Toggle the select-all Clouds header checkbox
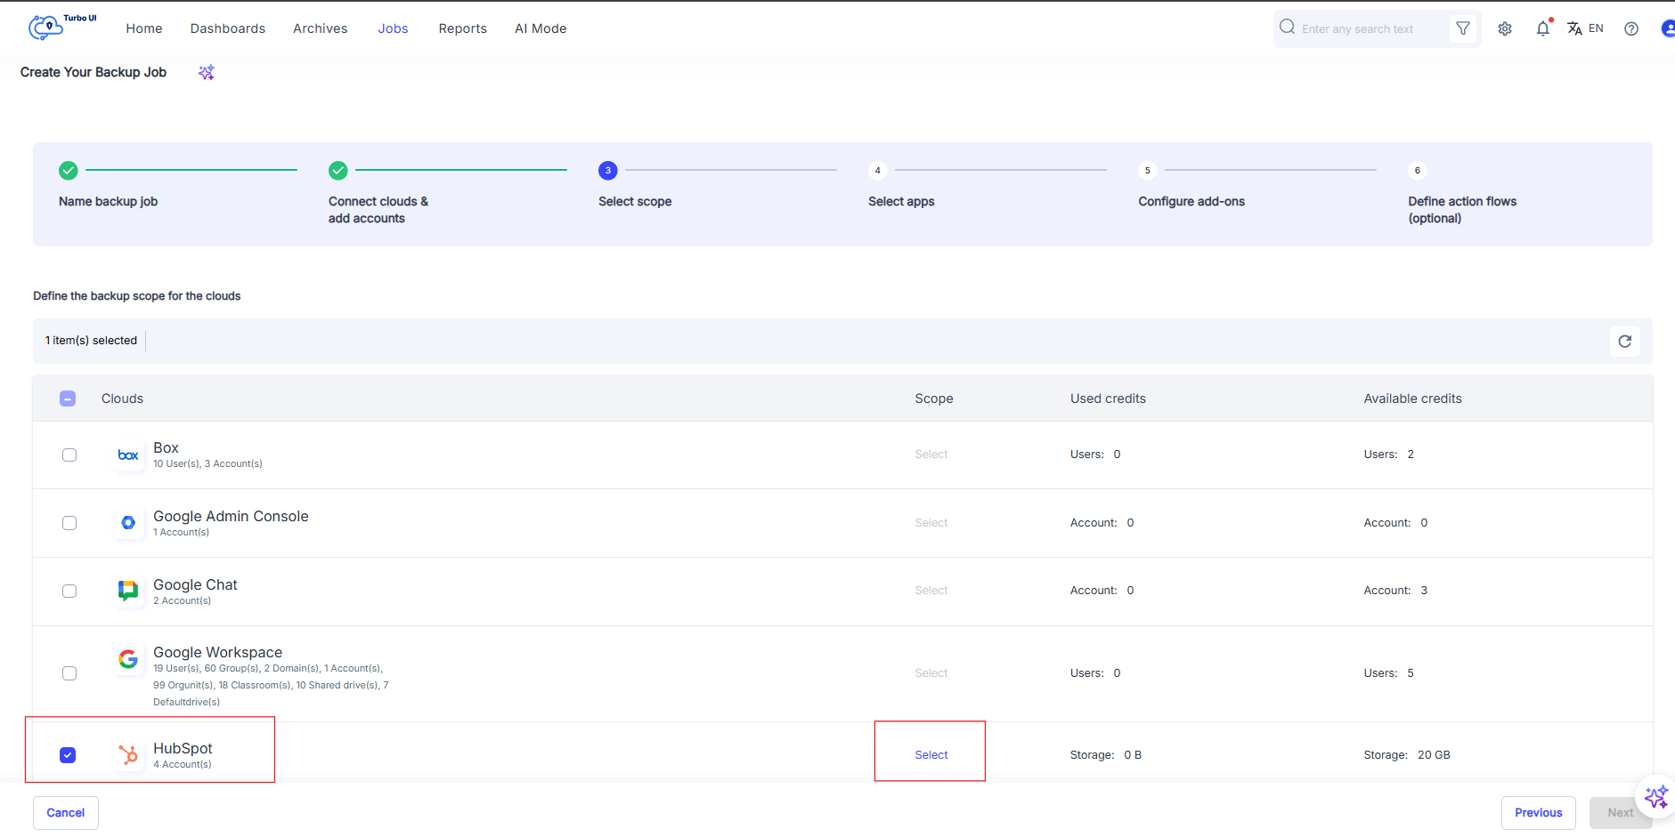1675x837 pixels. [68, 399]
